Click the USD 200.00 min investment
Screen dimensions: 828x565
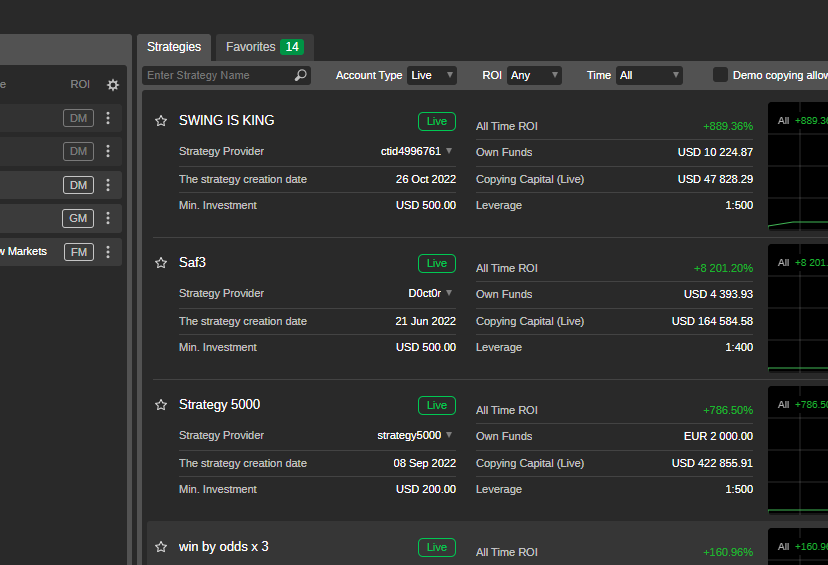coord(426,489)
